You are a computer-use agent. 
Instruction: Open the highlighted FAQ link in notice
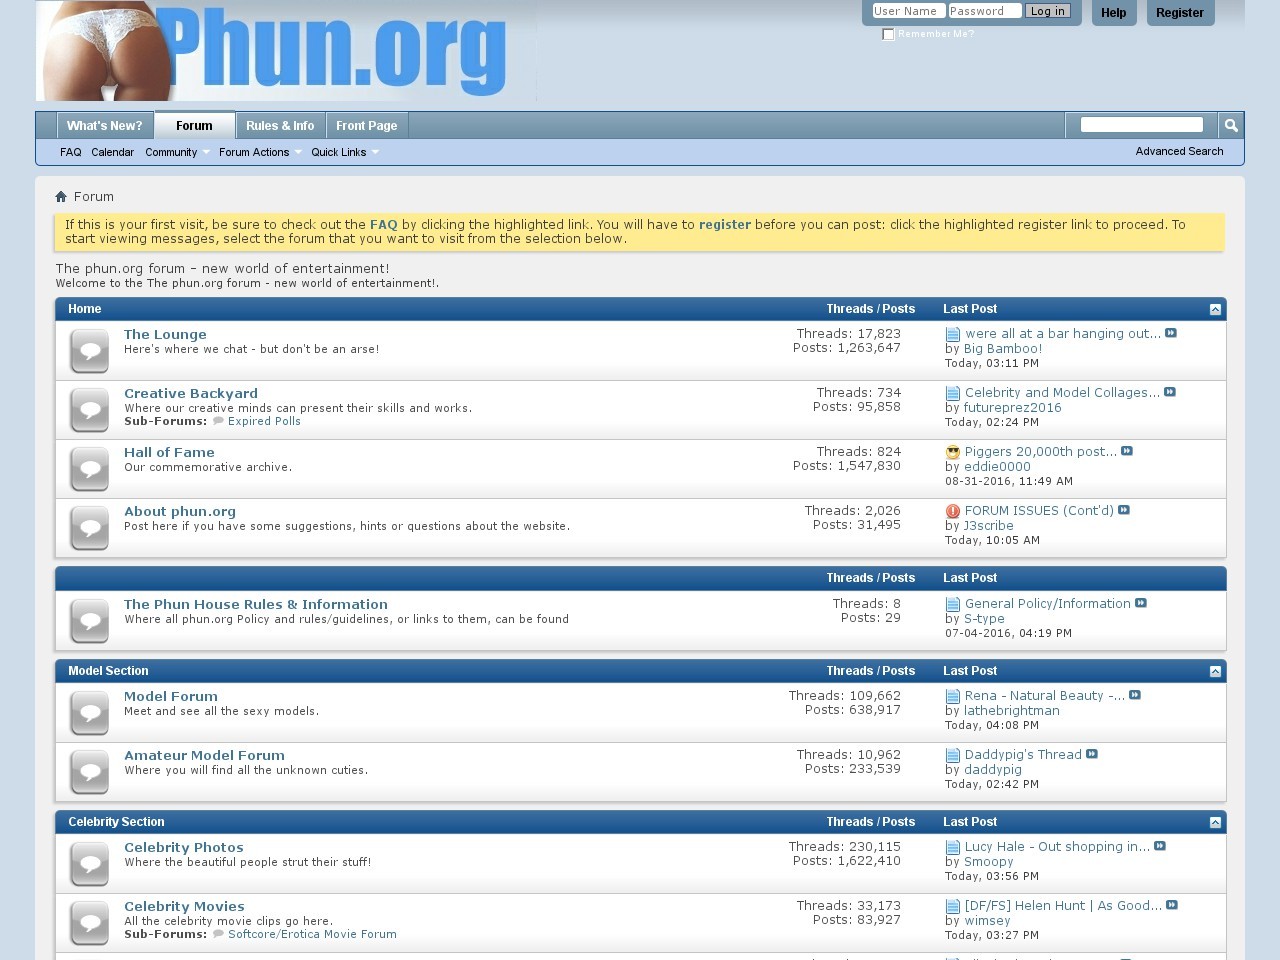pos(384,224)
